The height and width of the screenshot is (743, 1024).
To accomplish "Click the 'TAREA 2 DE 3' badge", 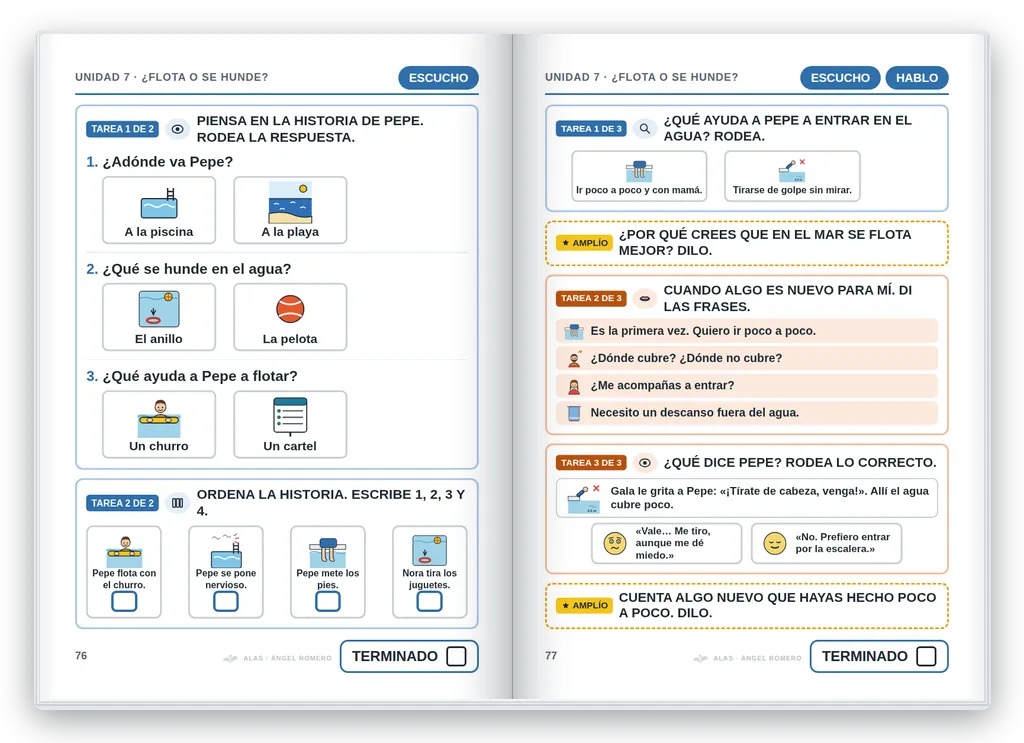I will point(591,298).
